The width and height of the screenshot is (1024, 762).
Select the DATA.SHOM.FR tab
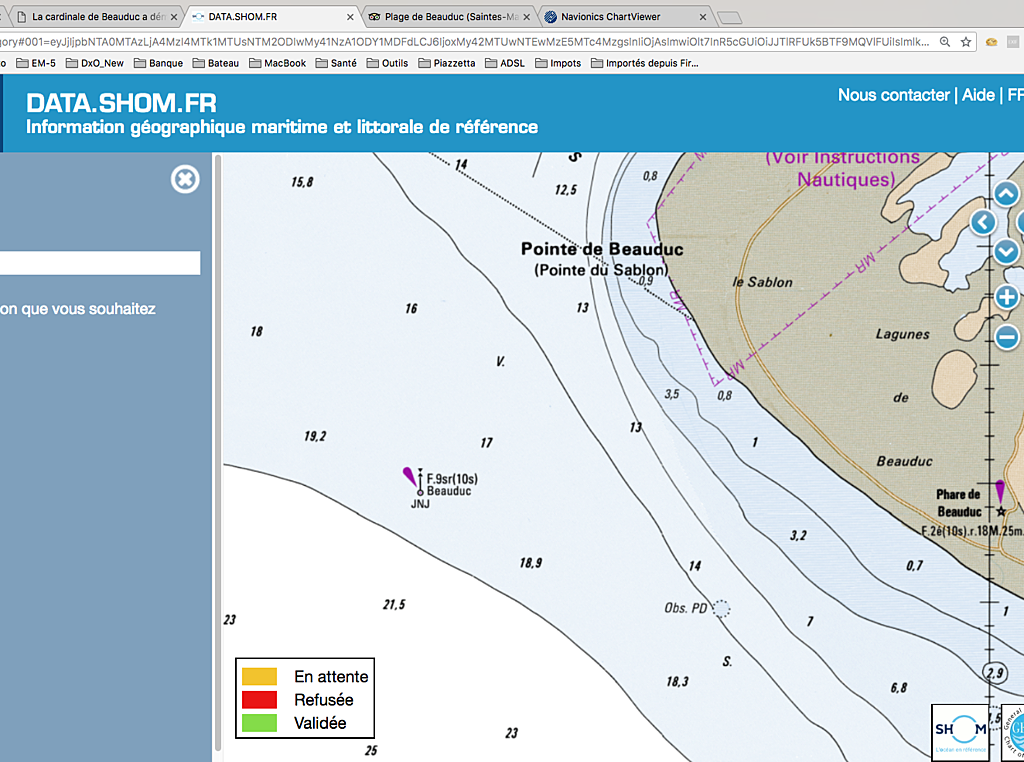click(x=273, y=17)
